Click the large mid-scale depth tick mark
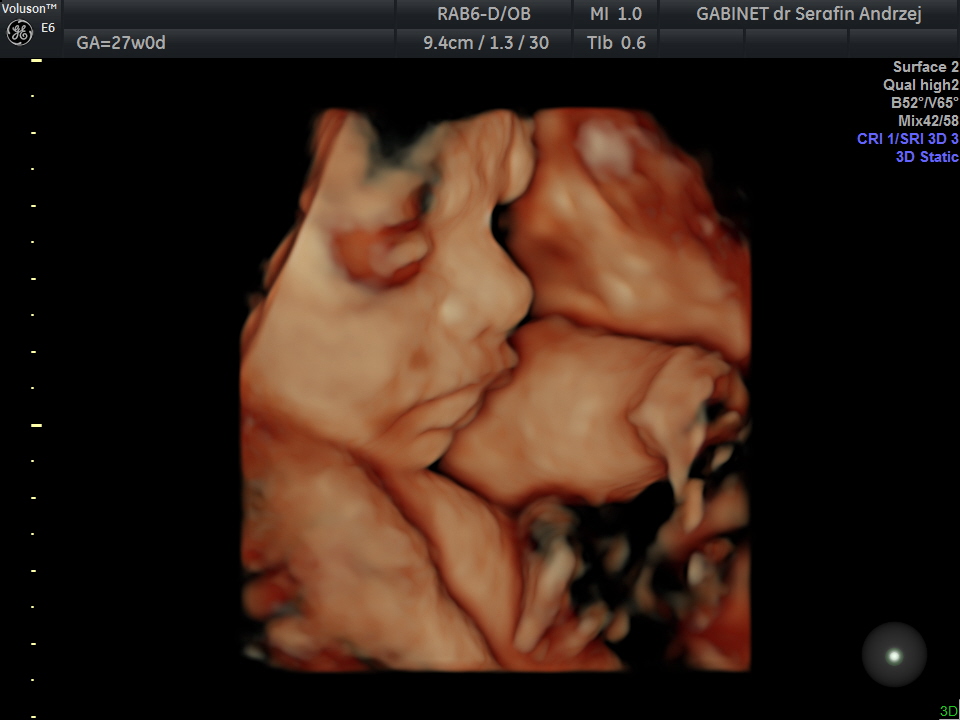960x720 pixels. (36, 425)
